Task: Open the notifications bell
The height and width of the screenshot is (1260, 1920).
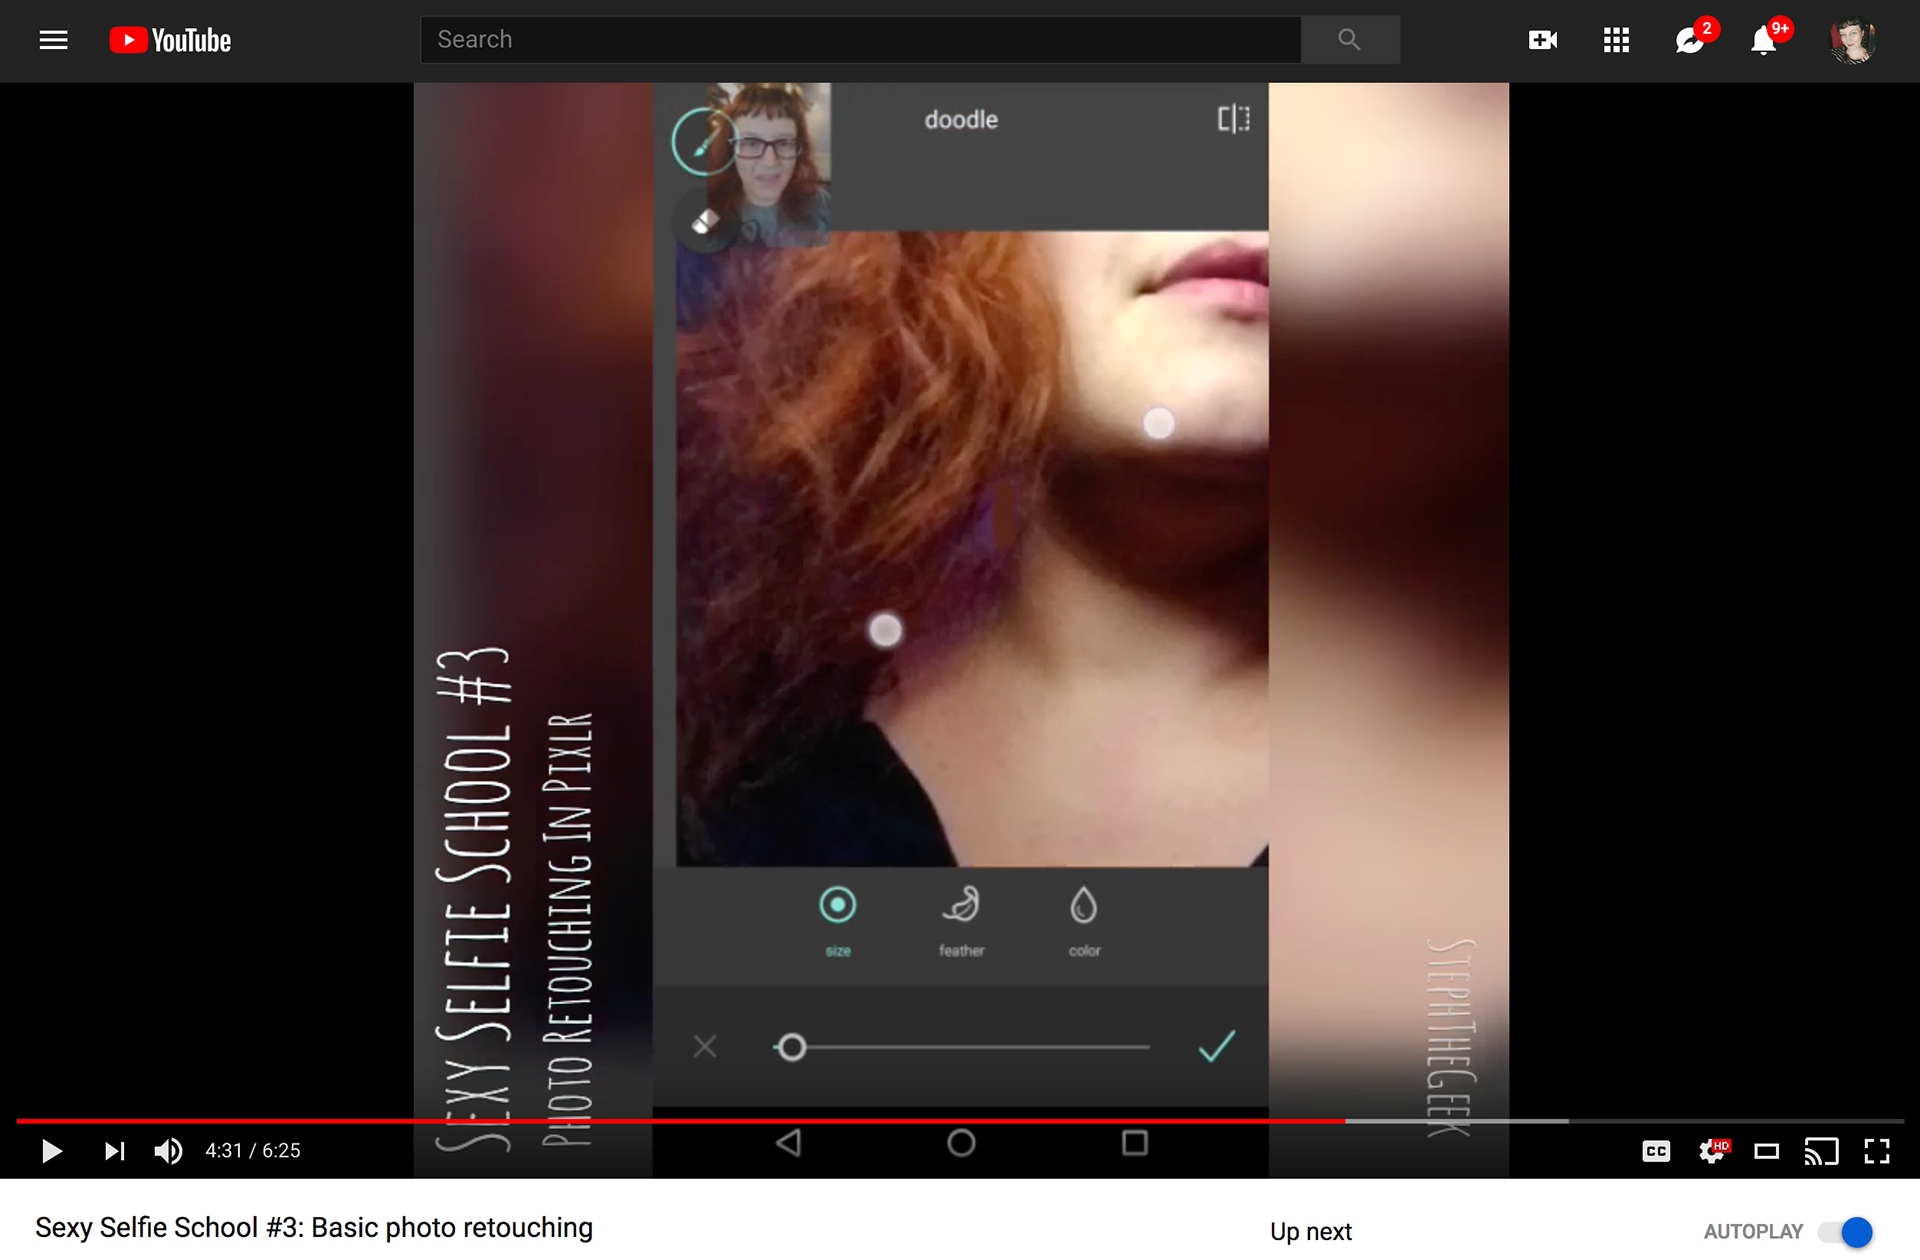Action: coord(1764,40)
